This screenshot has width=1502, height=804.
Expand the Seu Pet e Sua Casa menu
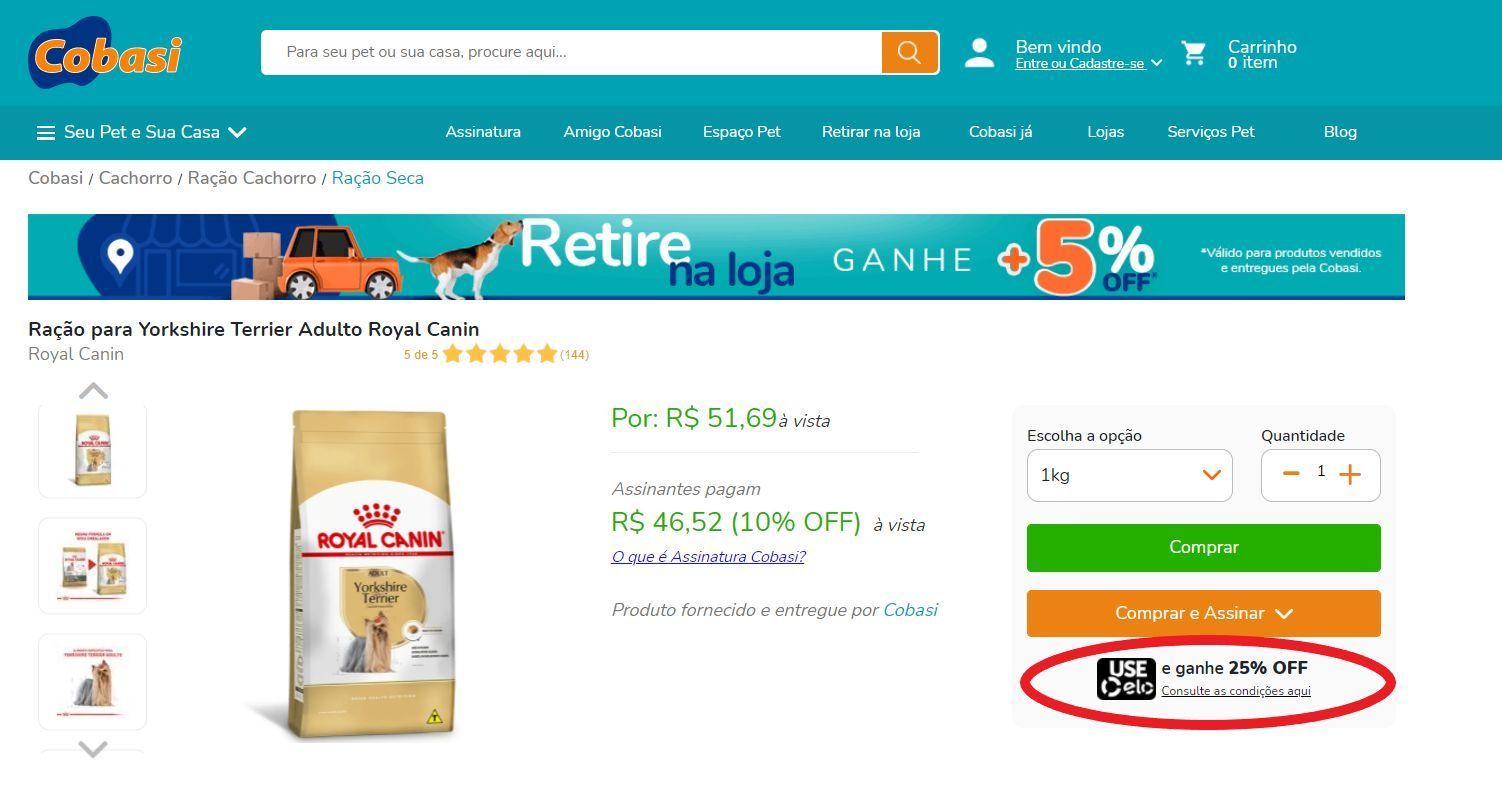tap(141, 132)
